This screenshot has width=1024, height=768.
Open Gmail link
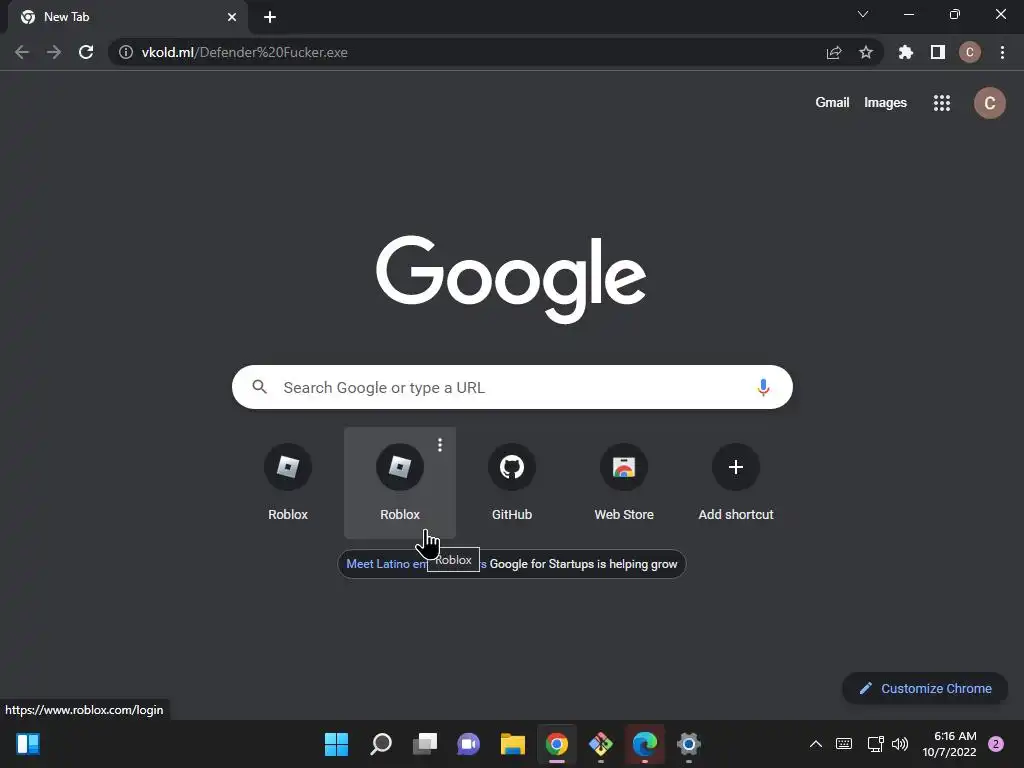click(x=832, y=103)
